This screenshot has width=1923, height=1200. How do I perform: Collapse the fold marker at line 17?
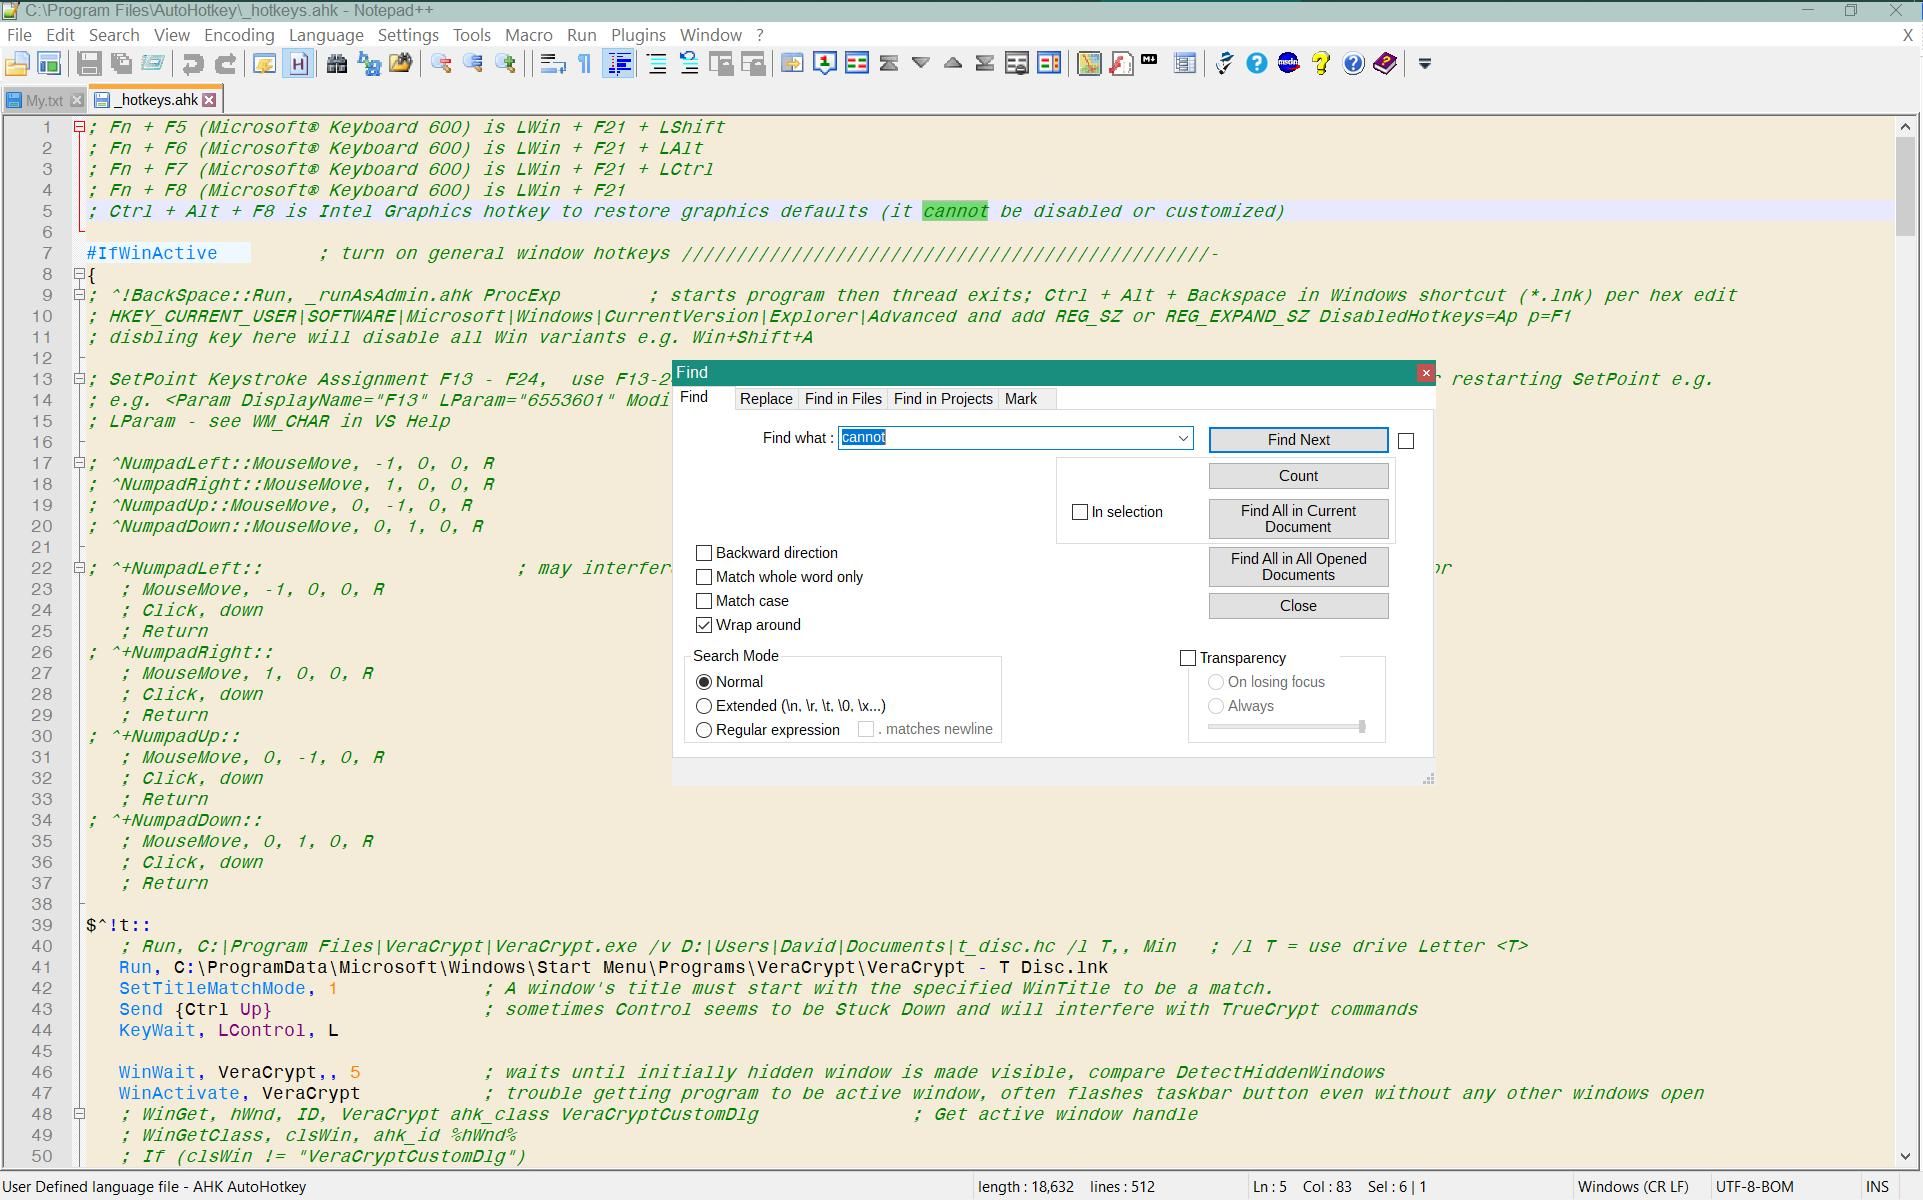pos(79,463)
